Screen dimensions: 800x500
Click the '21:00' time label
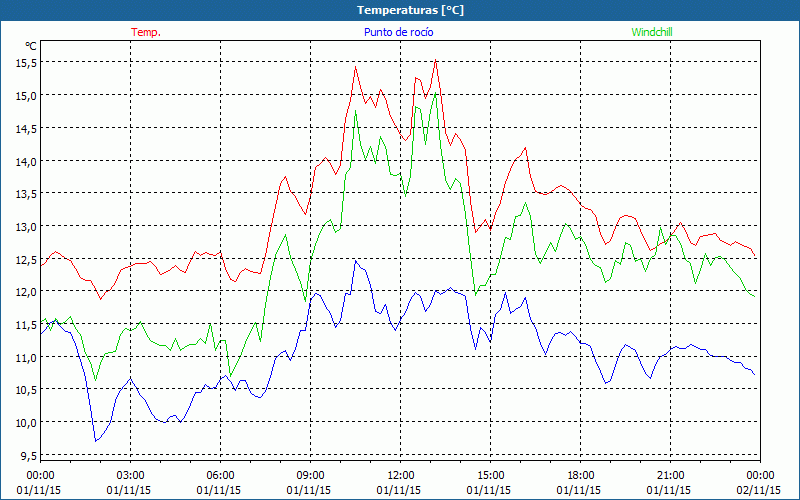click(x=670, y=476)
